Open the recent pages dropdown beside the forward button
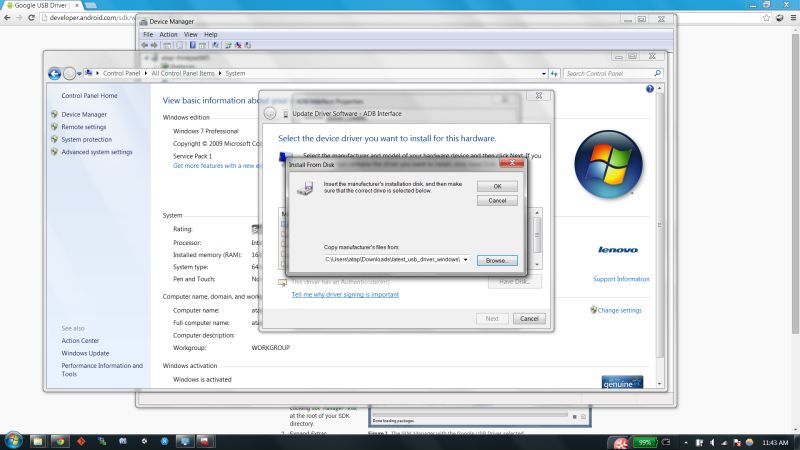800x450 pixels. click(79, 74)
